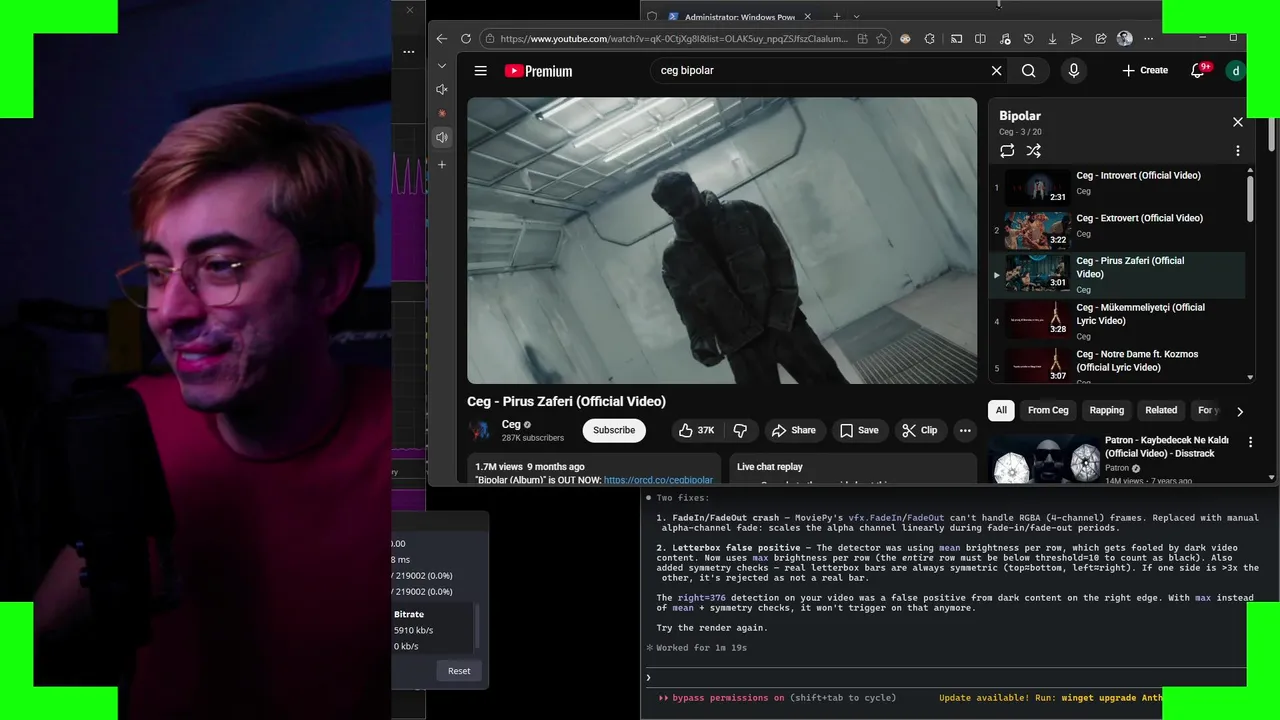The height and width of the screenshot is (720, 1280).
Task: Select the 'From Ceg' filter chip
Action: click(x=1048, y=410)
